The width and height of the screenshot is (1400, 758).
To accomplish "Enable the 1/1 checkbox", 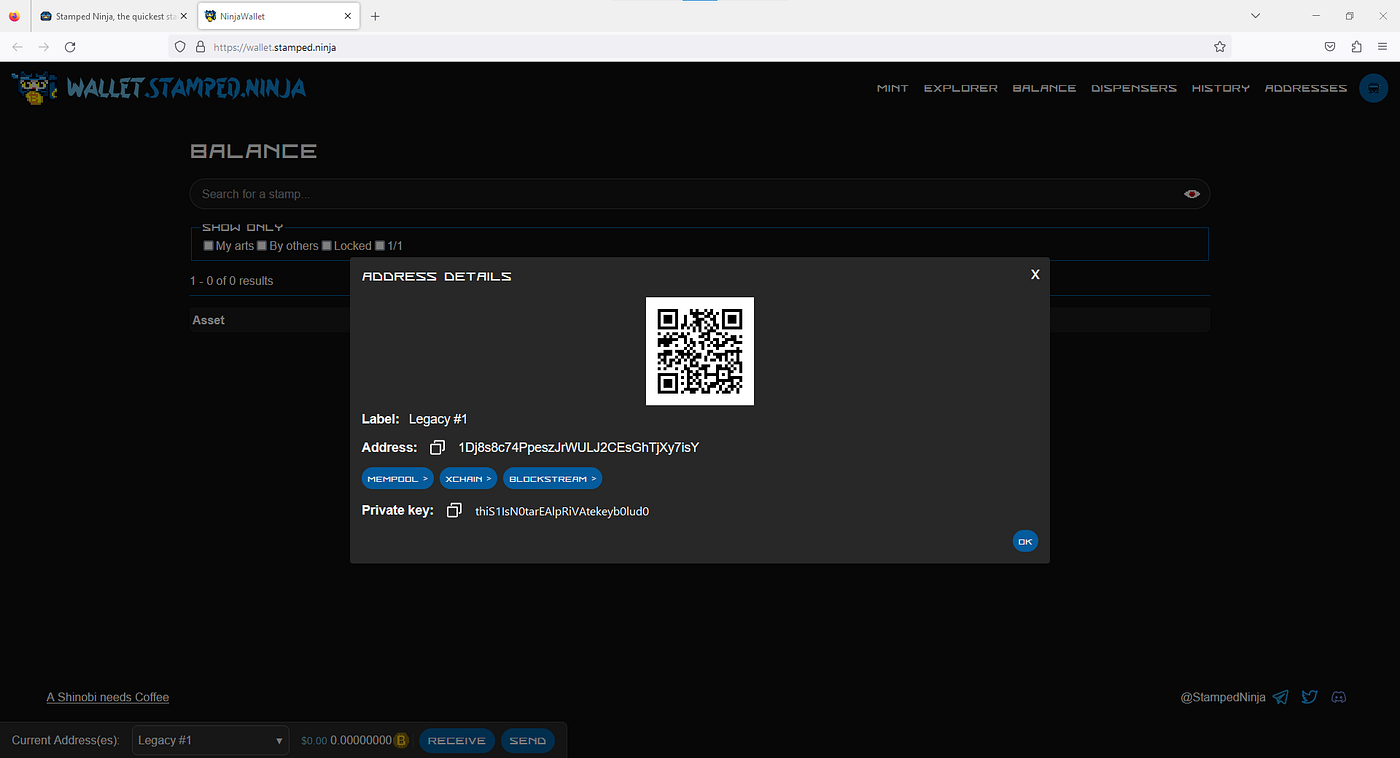I will [x=380, y=245].
